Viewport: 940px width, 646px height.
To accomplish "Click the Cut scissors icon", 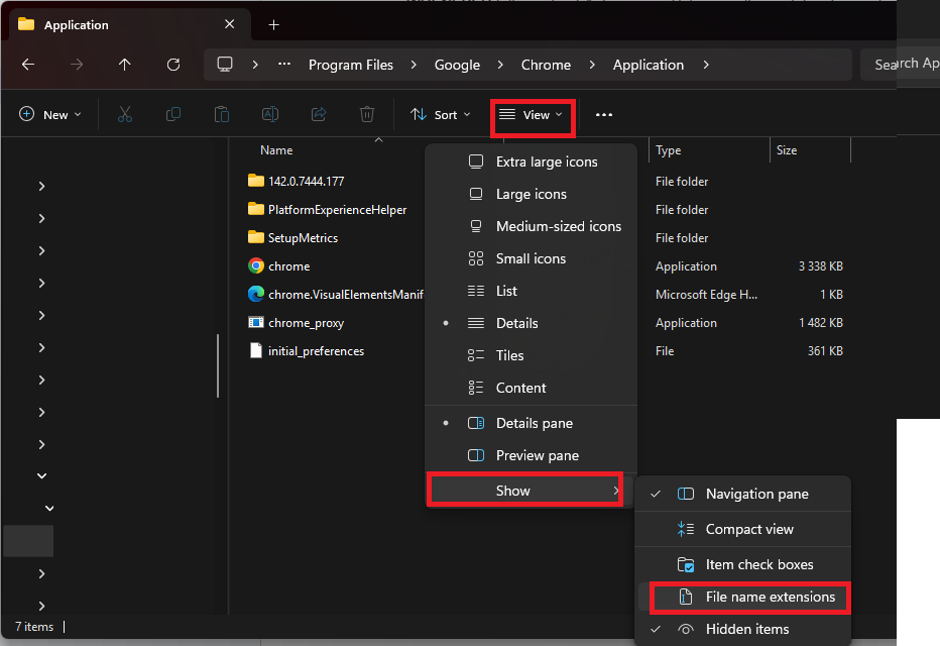I will [125, 114].
